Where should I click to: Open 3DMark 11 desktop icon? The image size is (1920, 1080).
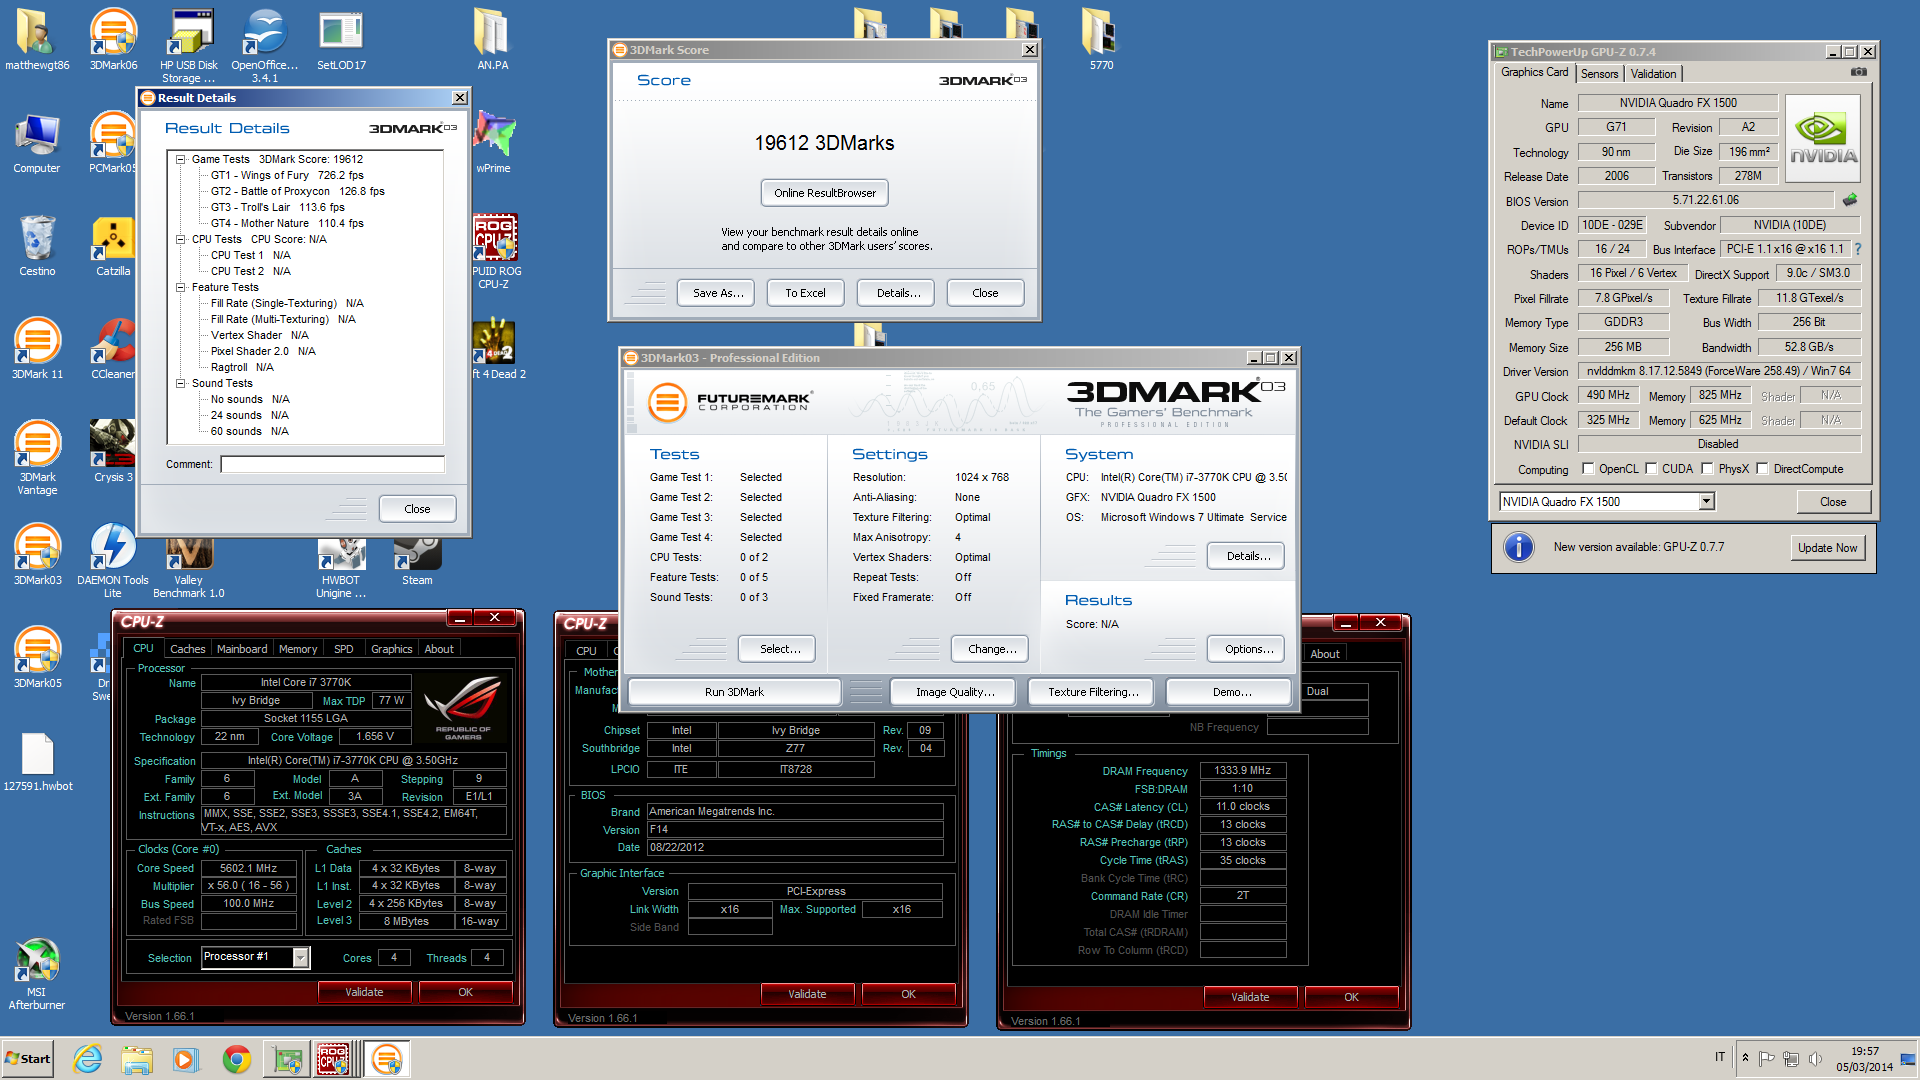pyautogui.click(x=37, y=349)
